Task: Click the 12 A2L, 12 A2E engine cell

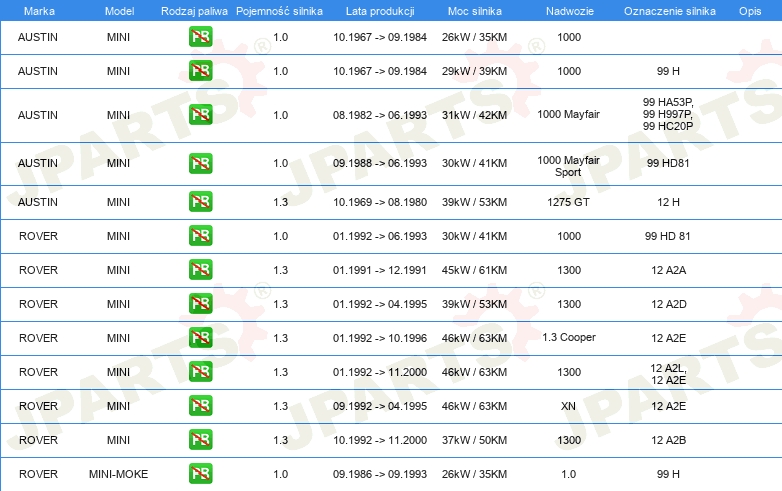Action: click(x=669, y=374)
